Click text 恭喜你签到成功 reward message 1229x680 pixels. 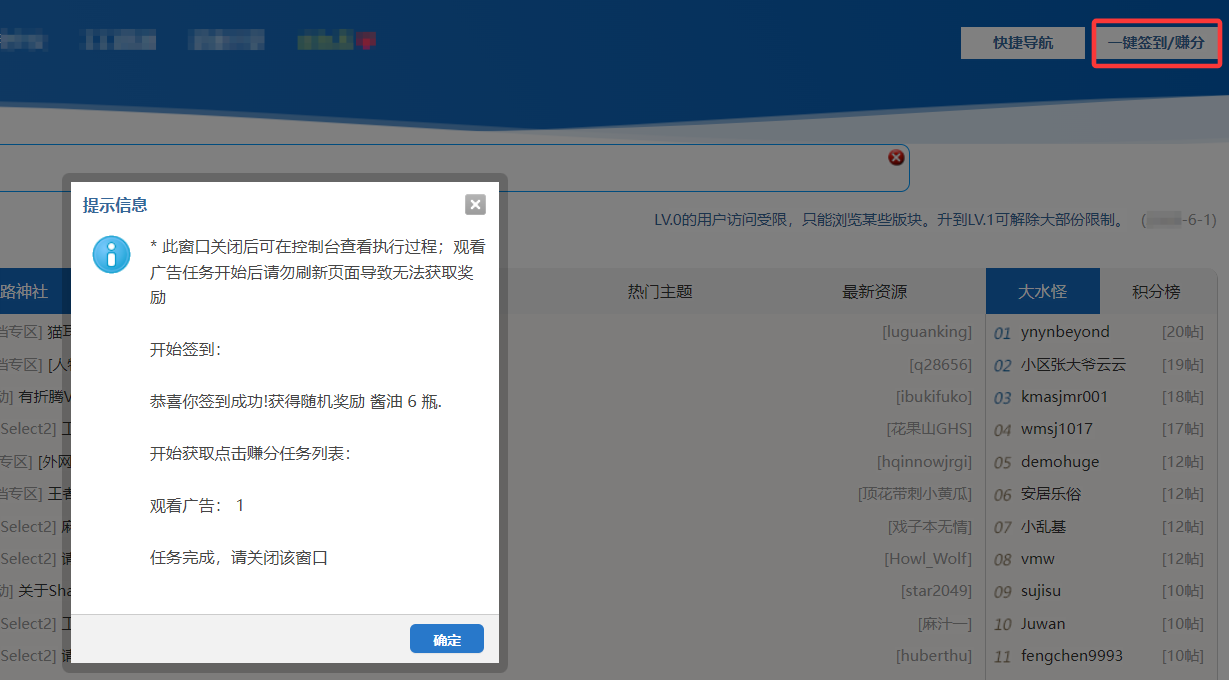(x=296, y=401)
